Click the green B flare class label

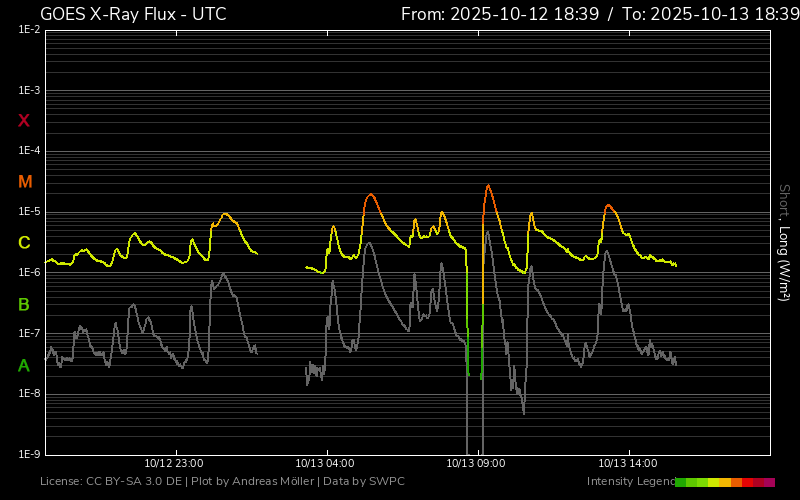pyautogui.click(x=24, y=304)
